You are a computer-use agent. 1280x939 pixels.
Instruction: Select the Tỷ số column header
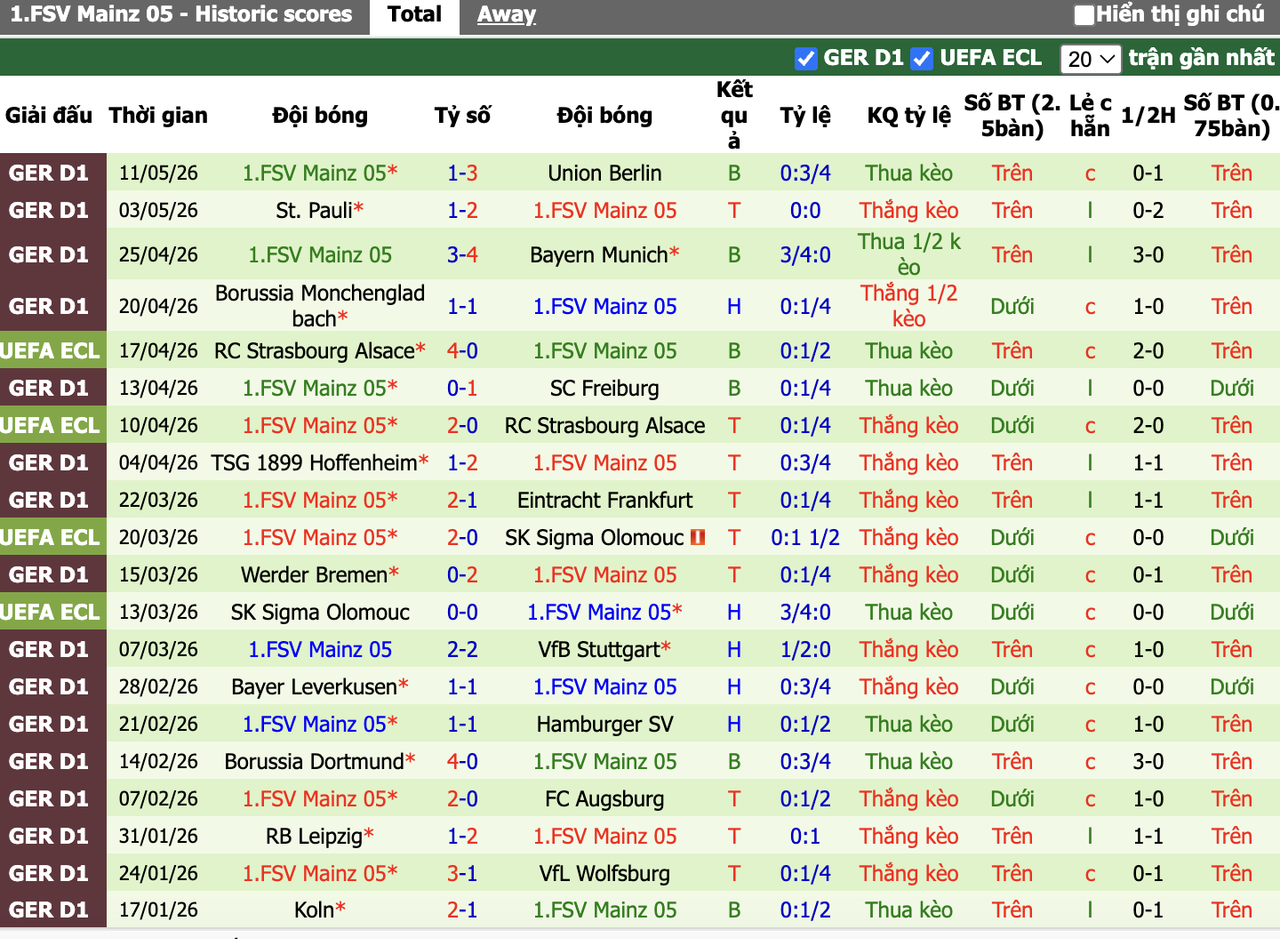coord(462,115)
